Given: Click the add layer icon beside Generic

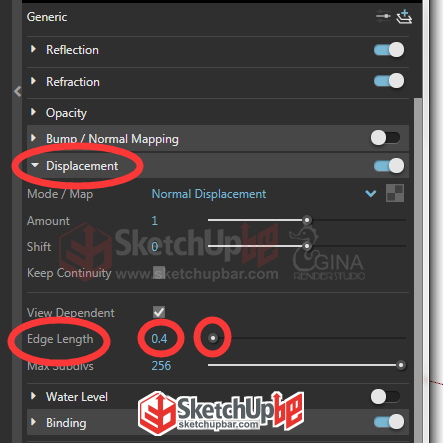Looking at the screenshot, I should [x=404, y=17].
